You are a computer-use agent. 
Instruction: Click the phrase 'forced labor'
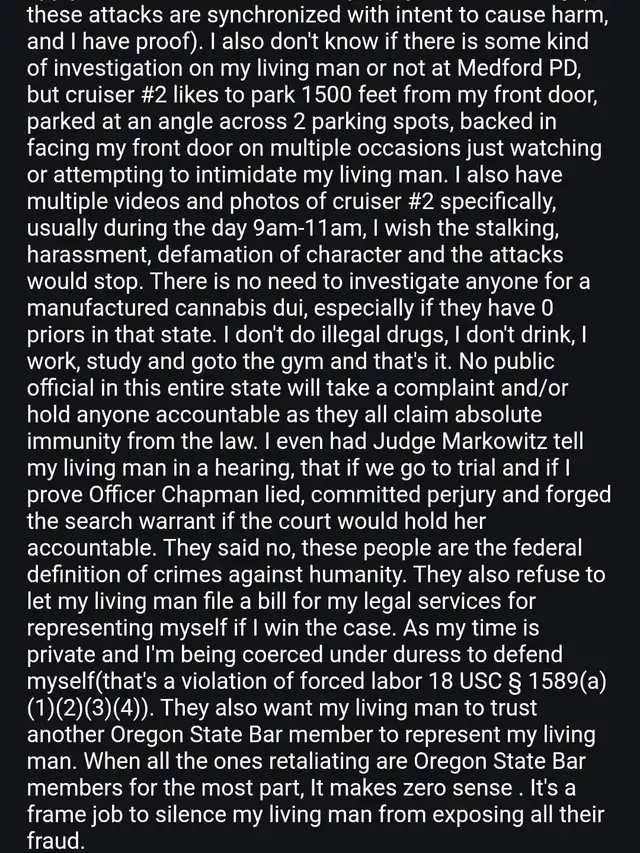pos(352,681)
